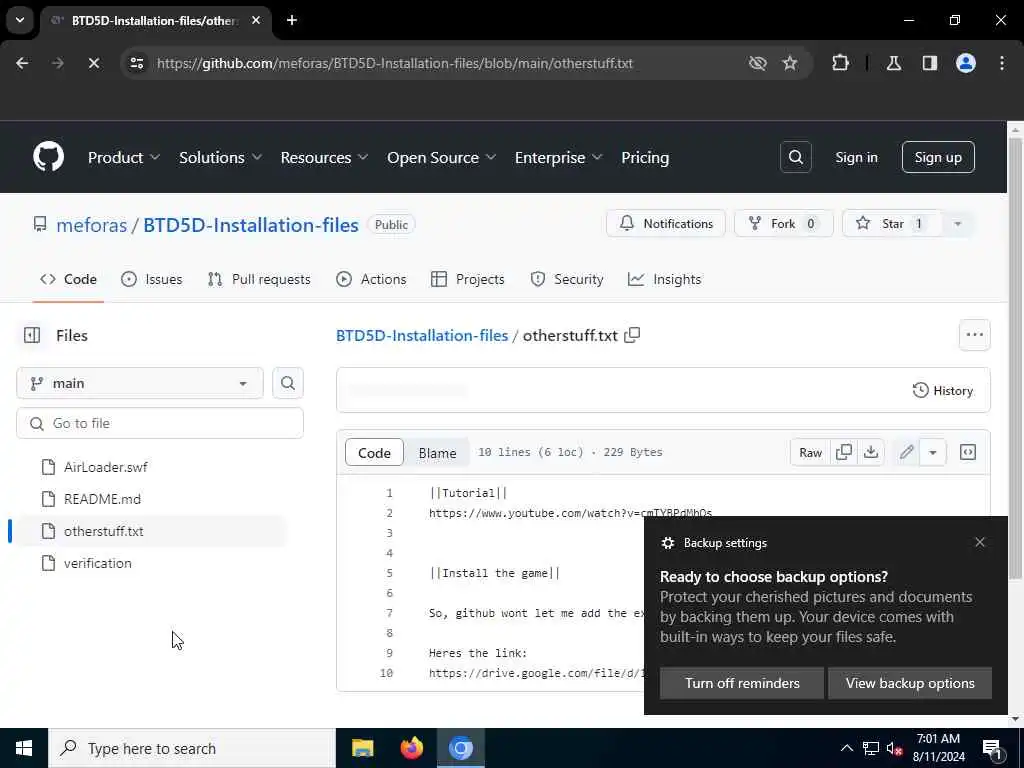Screen dimensions: 1024x768
Task: Open the symbols panel icon
Action: coord(968,452)
